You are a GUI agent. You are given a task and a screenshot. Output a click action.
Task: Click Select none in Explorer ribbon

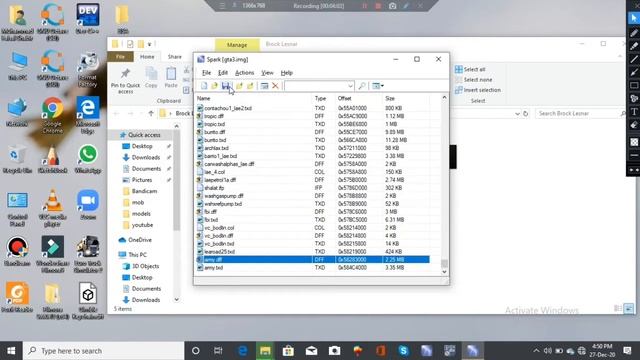point(473,80)
